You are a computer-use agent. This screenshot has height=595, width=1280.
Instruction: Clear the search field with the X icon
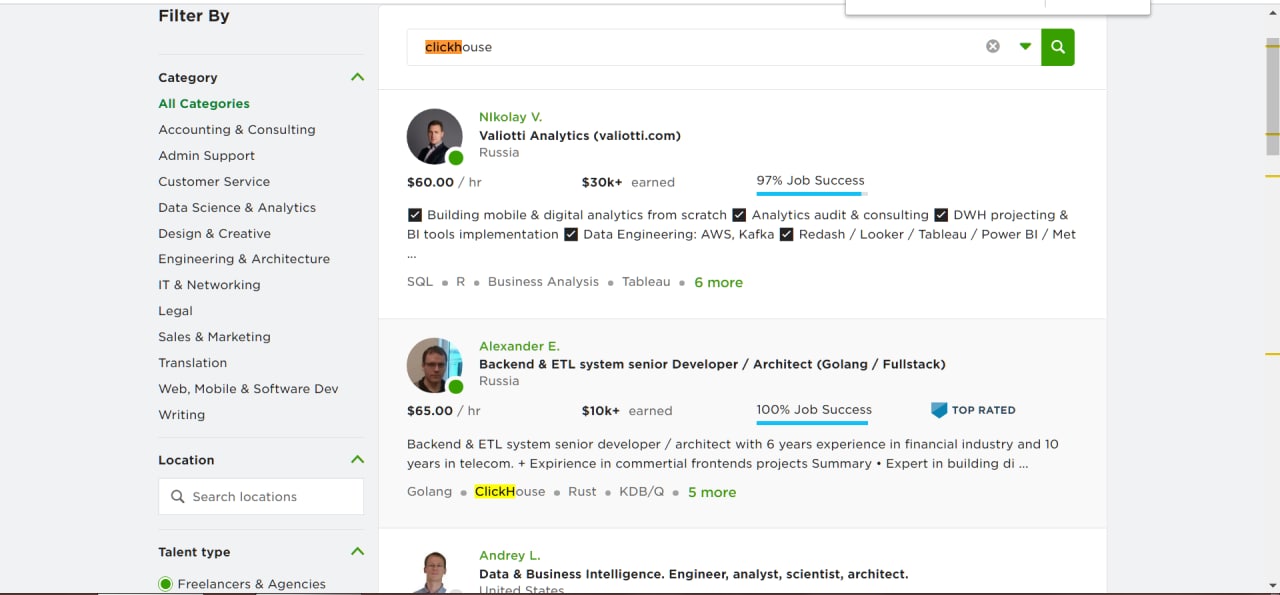pos(993,46)
